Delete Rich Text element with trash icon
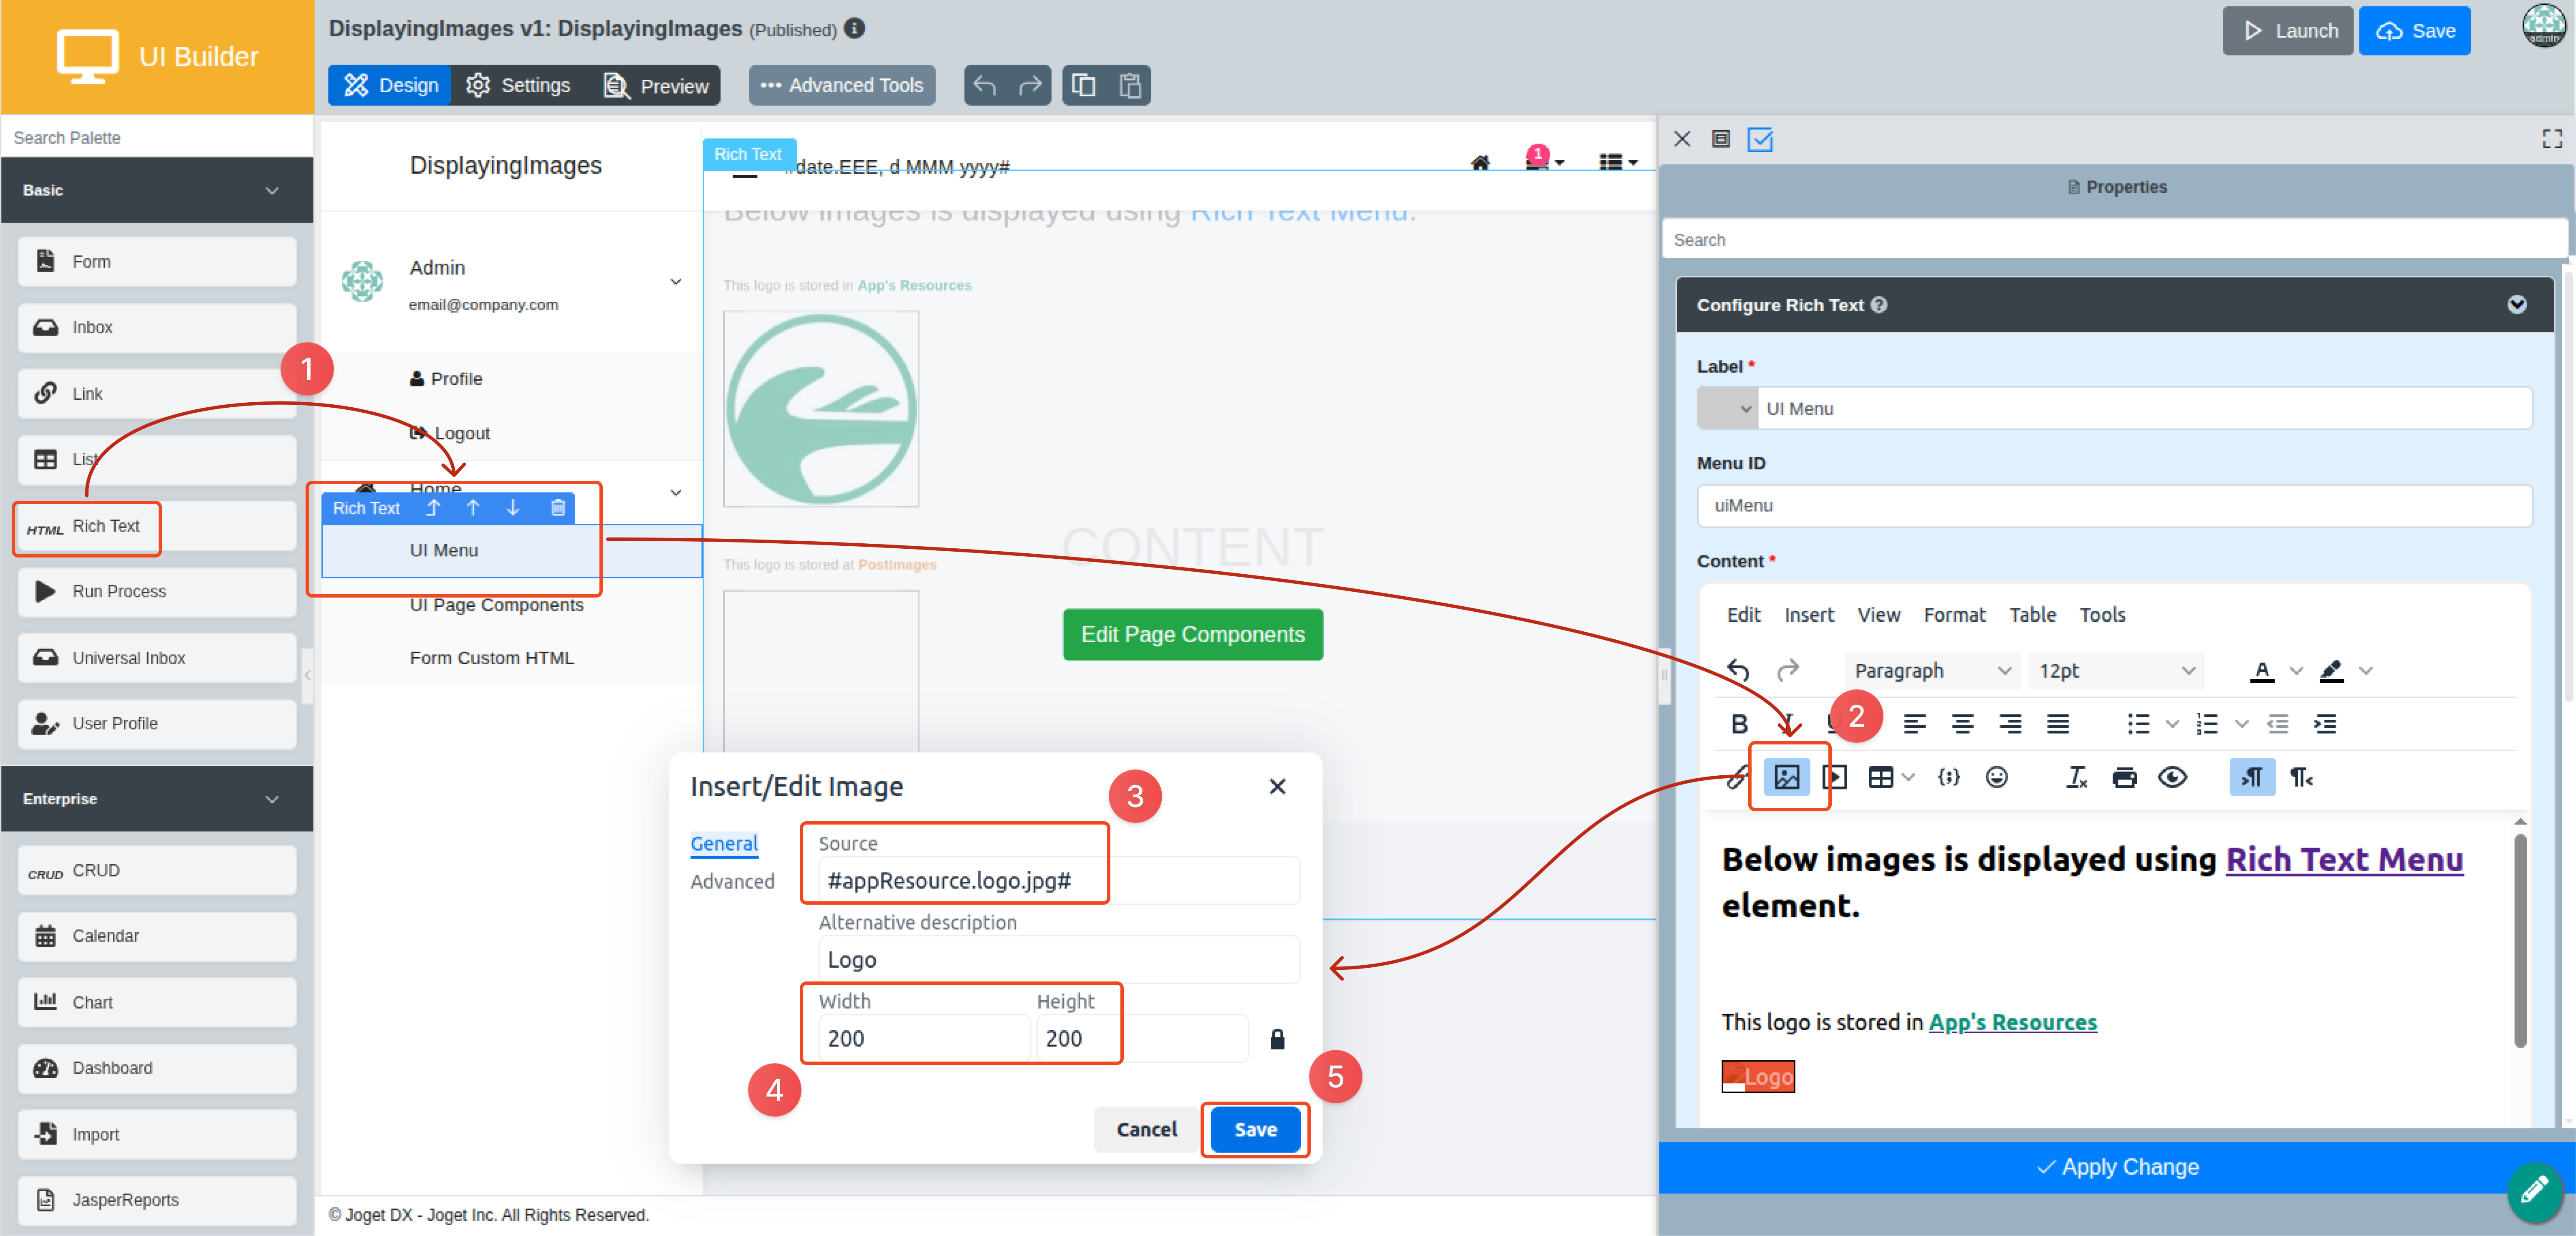 [x=558, y=508]
